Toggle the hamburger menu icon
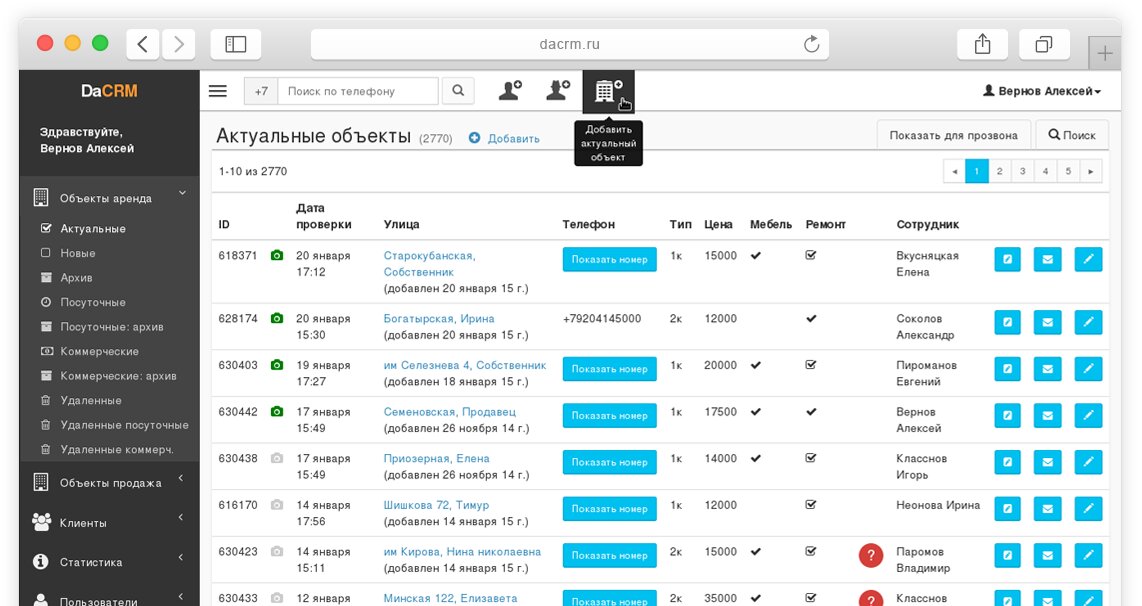Screen dimensions: 1142x606 click(218, 91)
